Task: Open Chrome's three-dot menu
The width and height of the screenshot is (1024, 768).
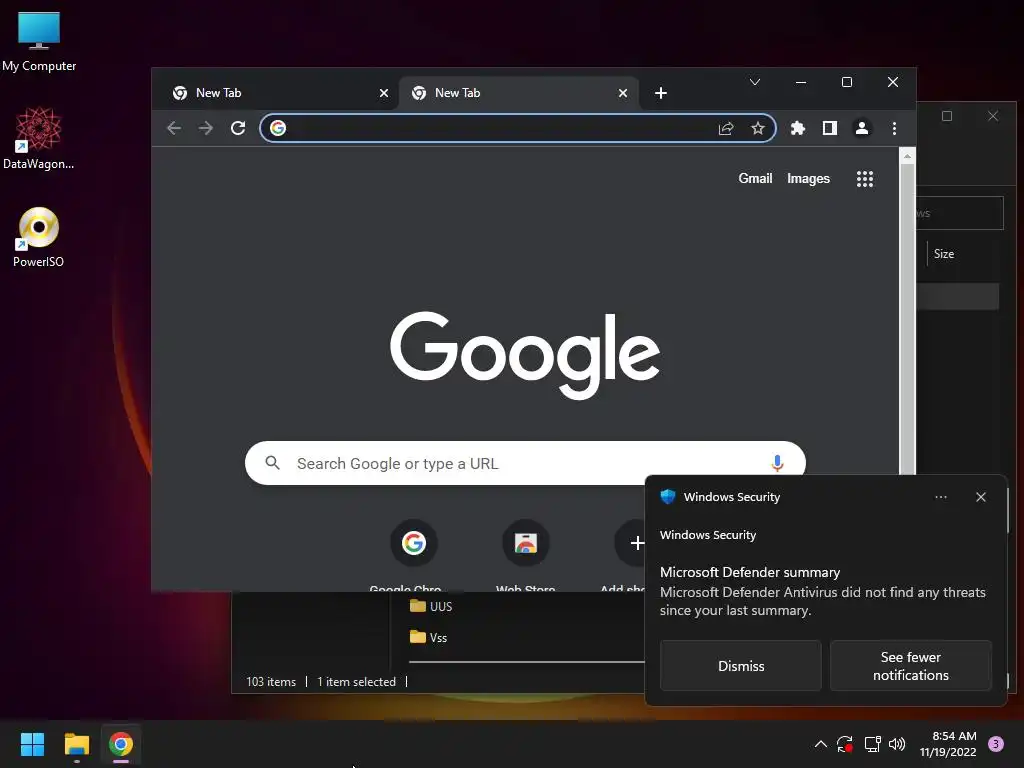Action: 894,128
